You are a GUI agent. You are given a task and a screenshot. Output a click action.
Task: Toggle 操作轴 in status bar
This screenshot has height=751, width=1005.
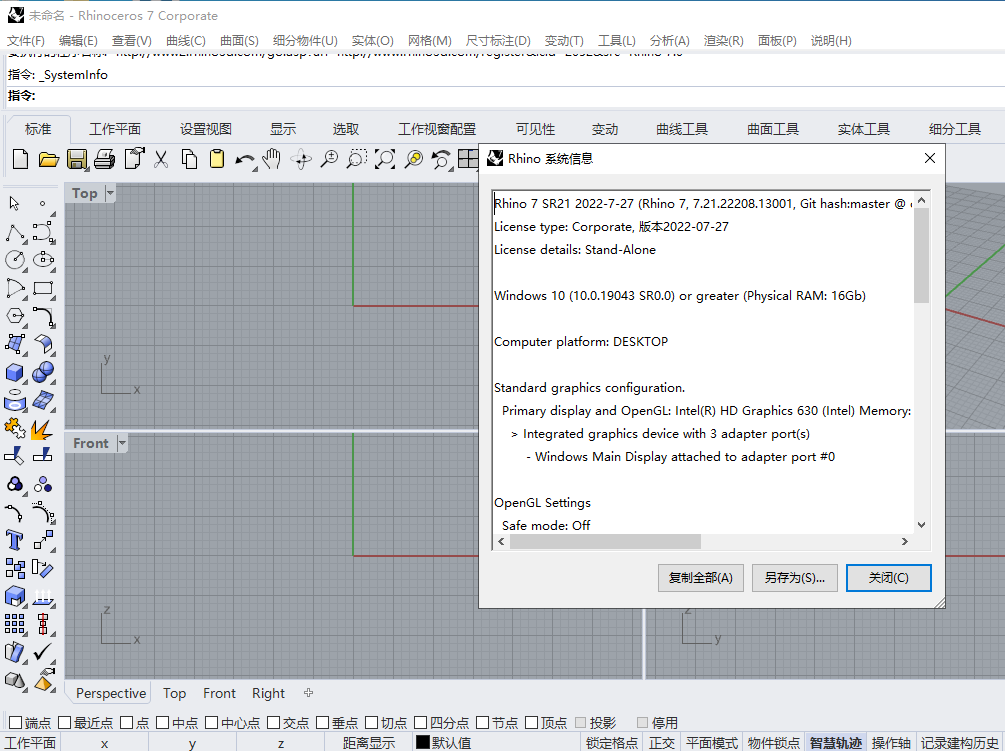(891, 743)
